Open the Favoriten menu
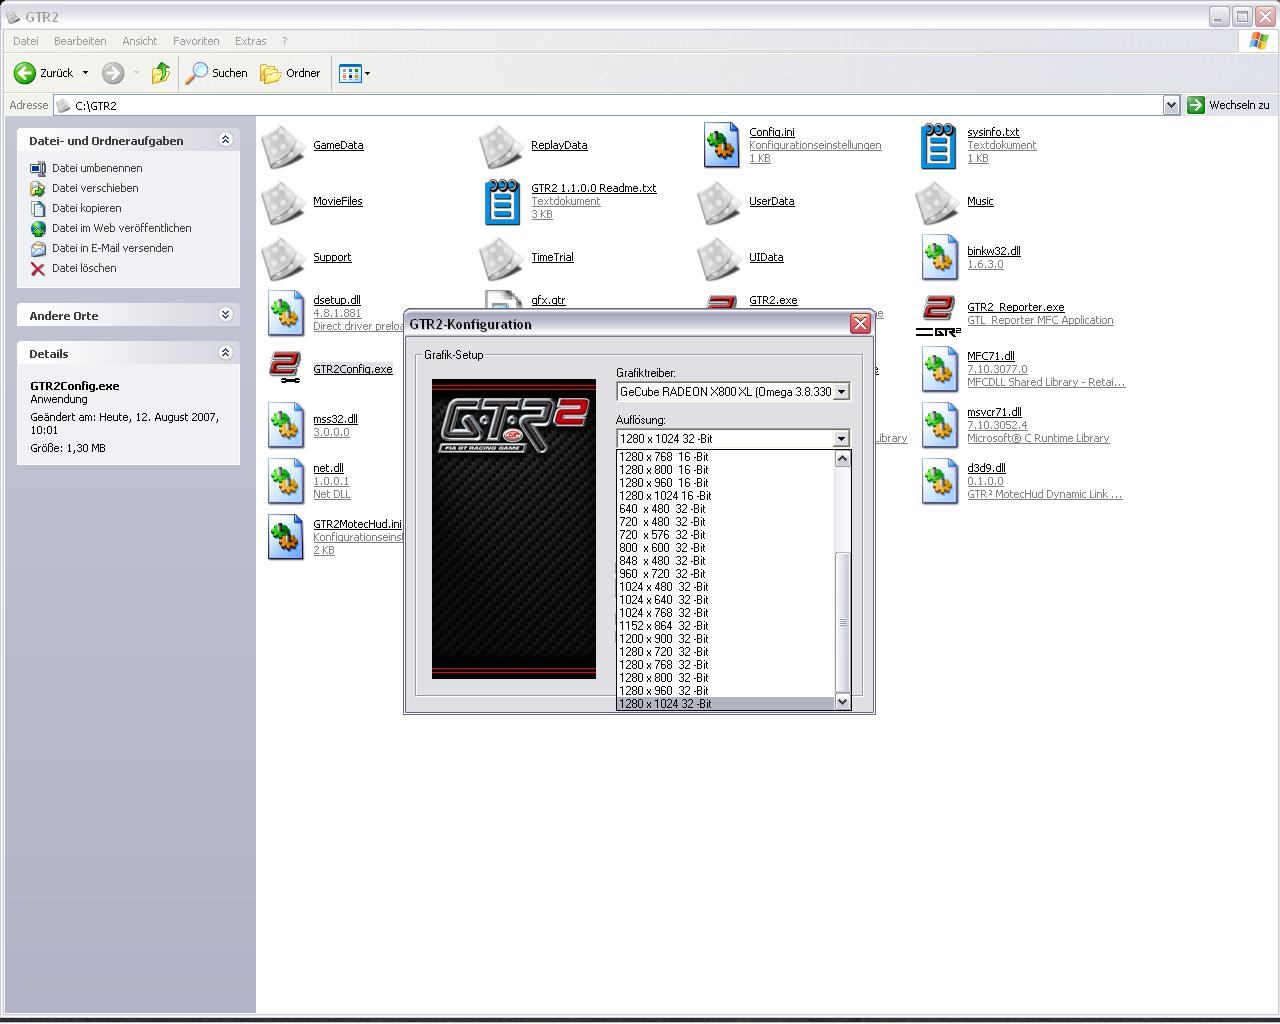Image resolution: width=1280 pixels, height=1024 pixels. click(x=196, y=41)
